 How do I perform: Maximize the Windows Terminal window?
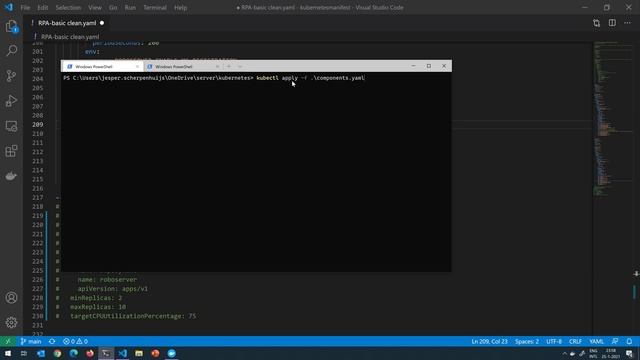(x=429, y=66)
